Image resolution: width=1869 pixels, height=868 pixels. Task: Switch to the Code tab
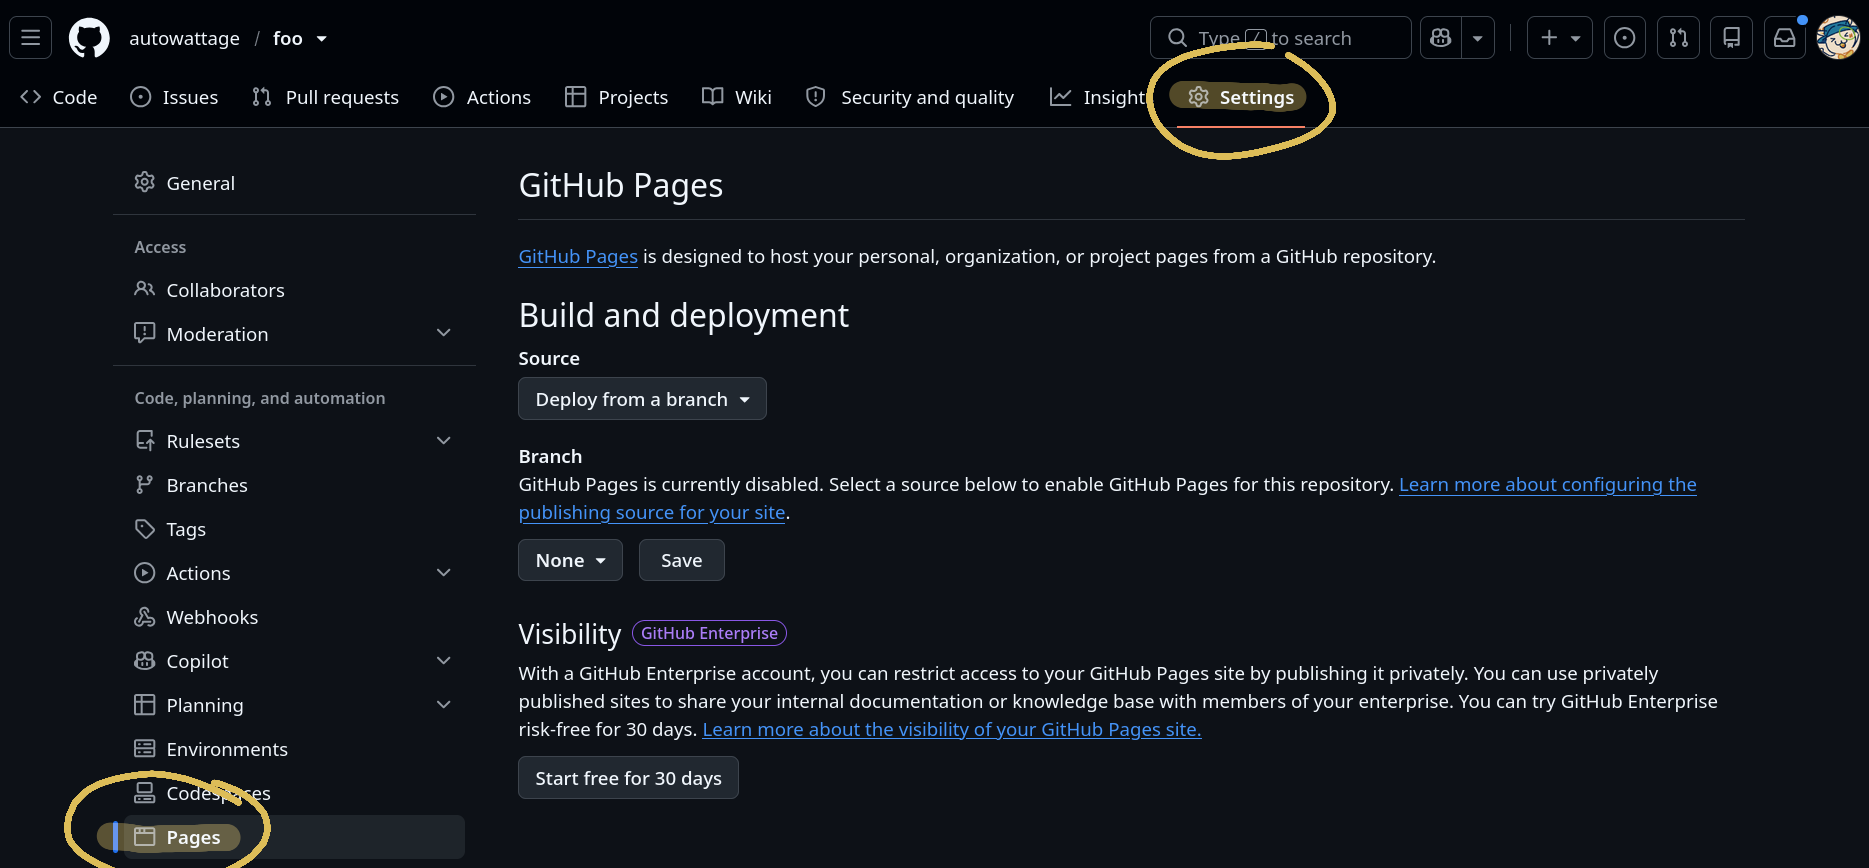tap(59, 97)
